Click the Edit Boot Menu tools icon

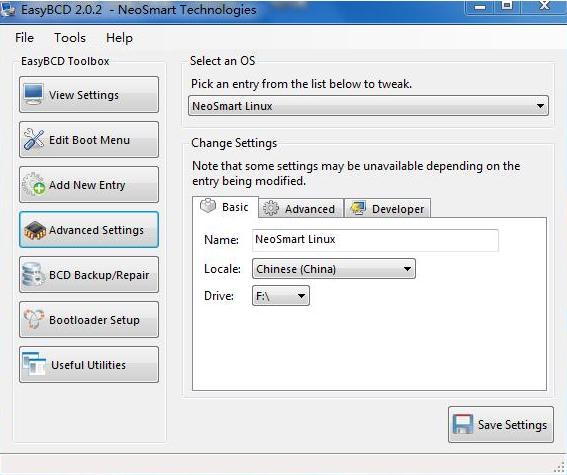34,139
